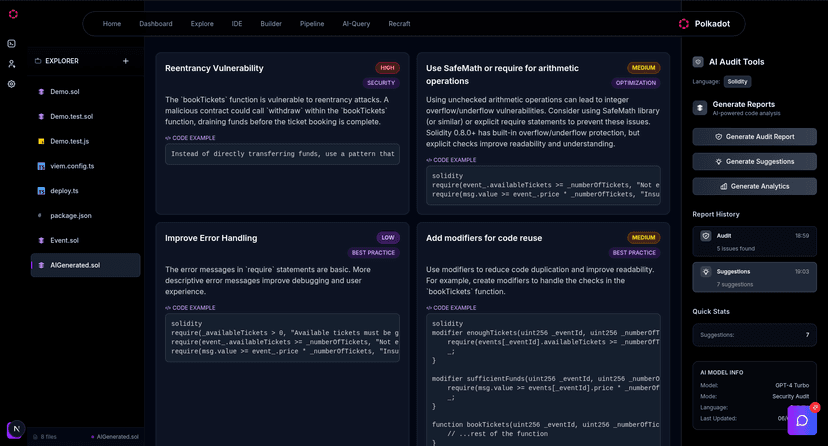This screenshot has width=828, height=446.
Task: Click the Event.sol file icon
Action: [41, 241]
